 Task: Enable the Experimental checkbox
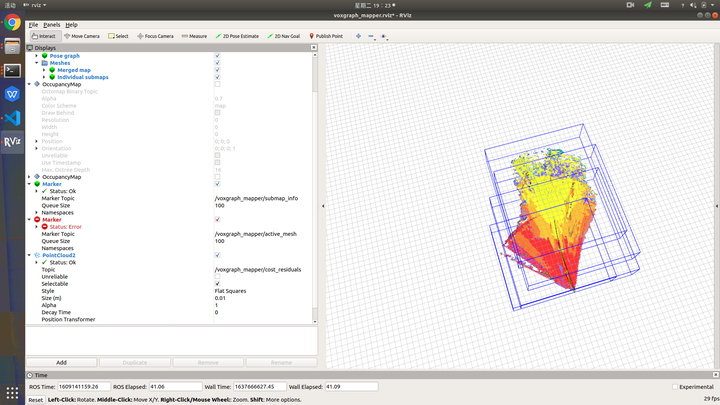(675, 386)
